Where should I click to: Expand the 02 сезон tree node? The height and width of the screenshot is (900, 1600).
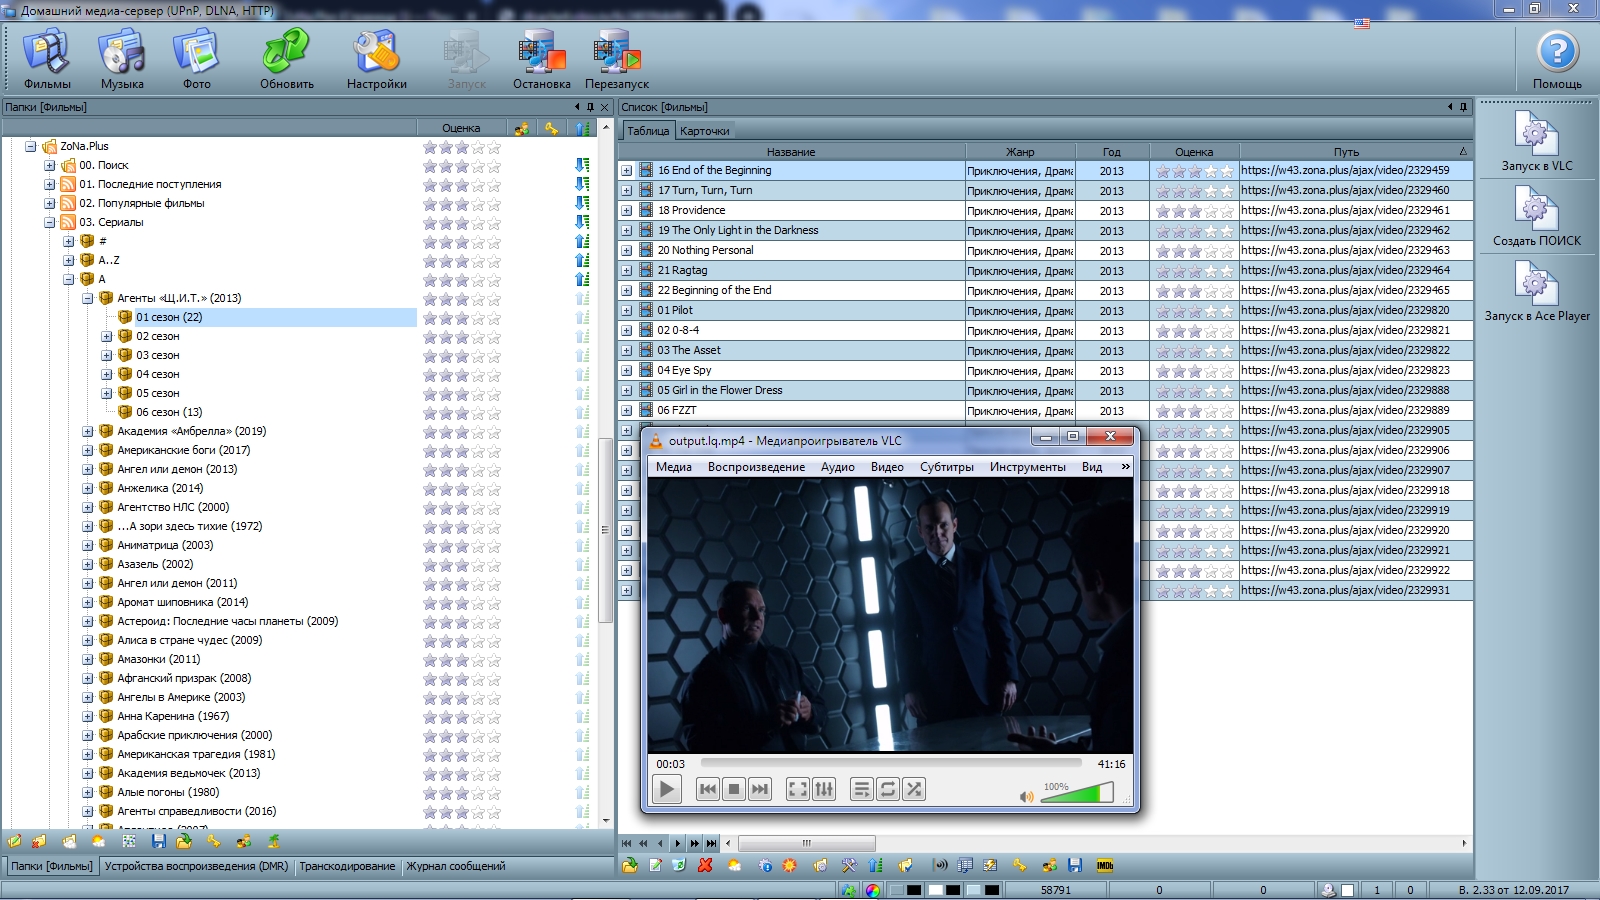coord(107,336)
